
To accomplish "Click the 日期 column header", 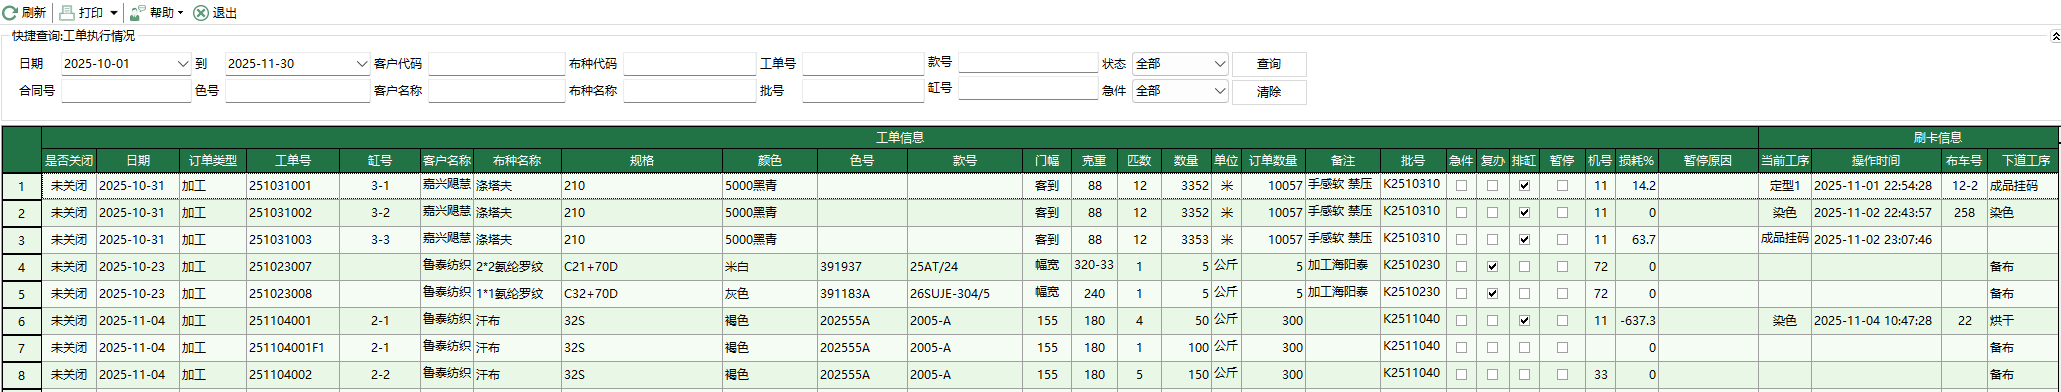I will tap(138, 160).
